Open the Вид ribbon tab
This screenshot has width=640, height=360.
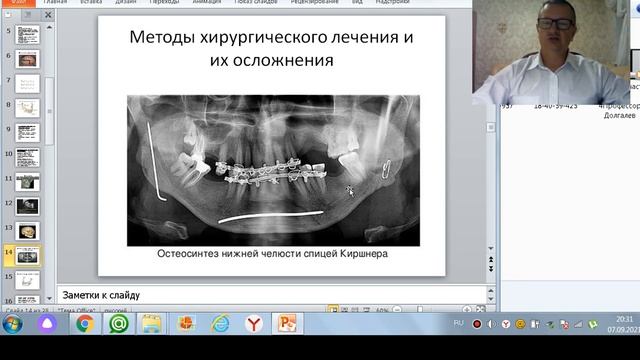tap(357, 2)
